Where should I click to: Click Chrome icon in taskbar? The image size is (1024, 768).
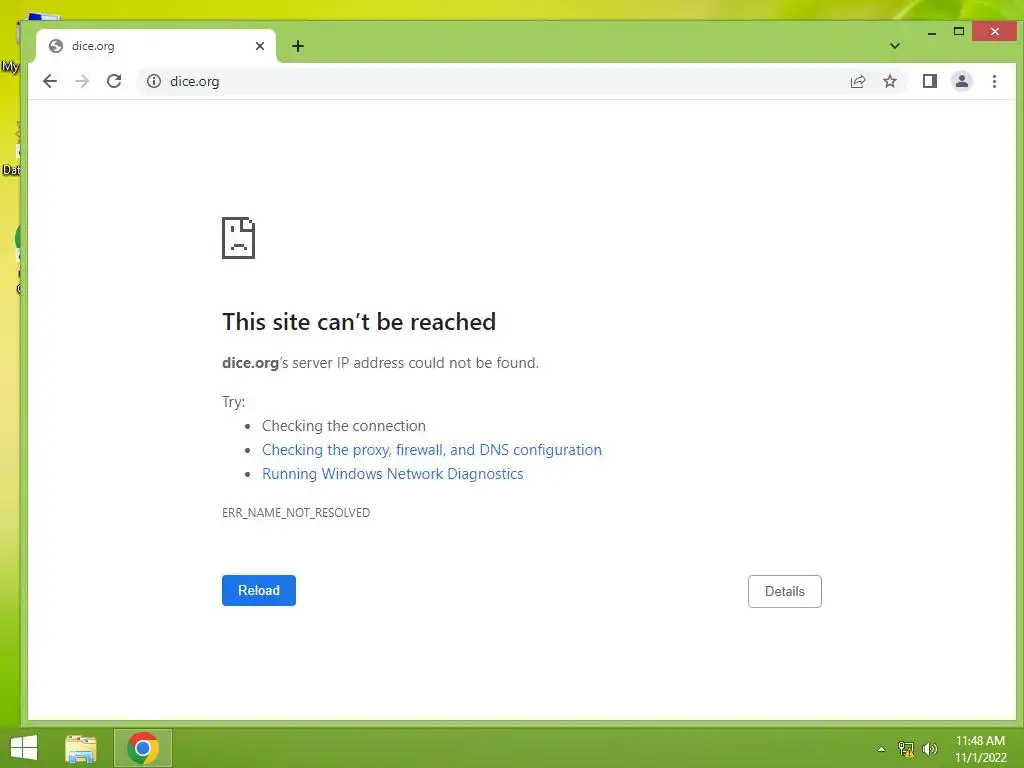143,748
